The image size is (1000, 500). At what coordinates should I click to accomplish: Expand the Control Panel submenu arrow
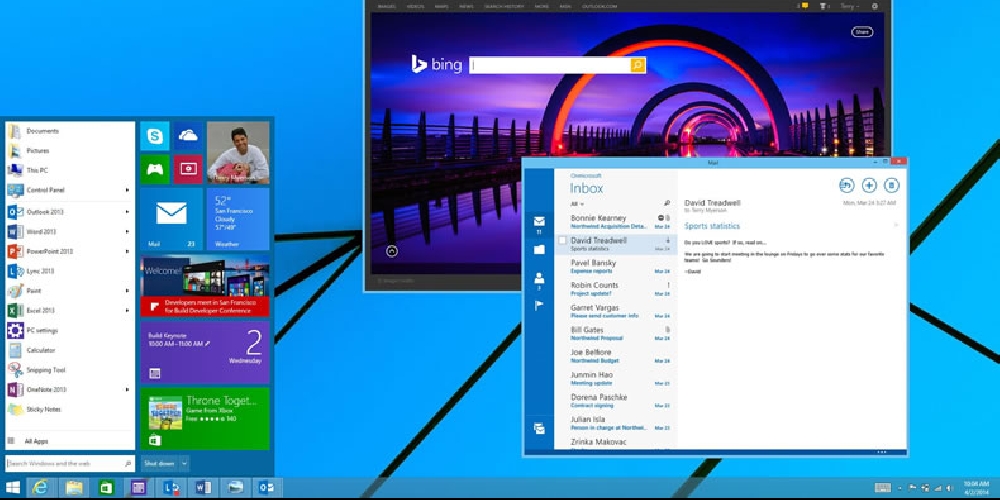(x=128, y=190)
